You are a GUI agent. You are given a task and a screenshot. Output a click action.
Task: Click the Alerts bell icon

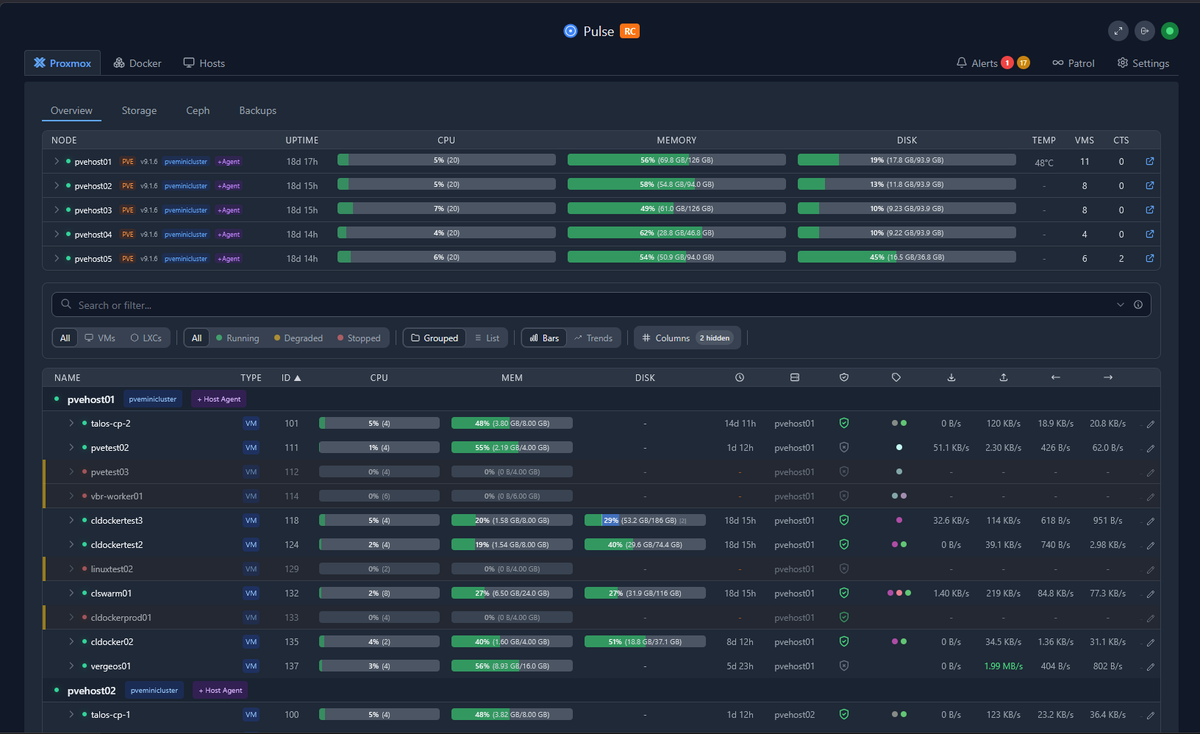click(x=961, y=63)
